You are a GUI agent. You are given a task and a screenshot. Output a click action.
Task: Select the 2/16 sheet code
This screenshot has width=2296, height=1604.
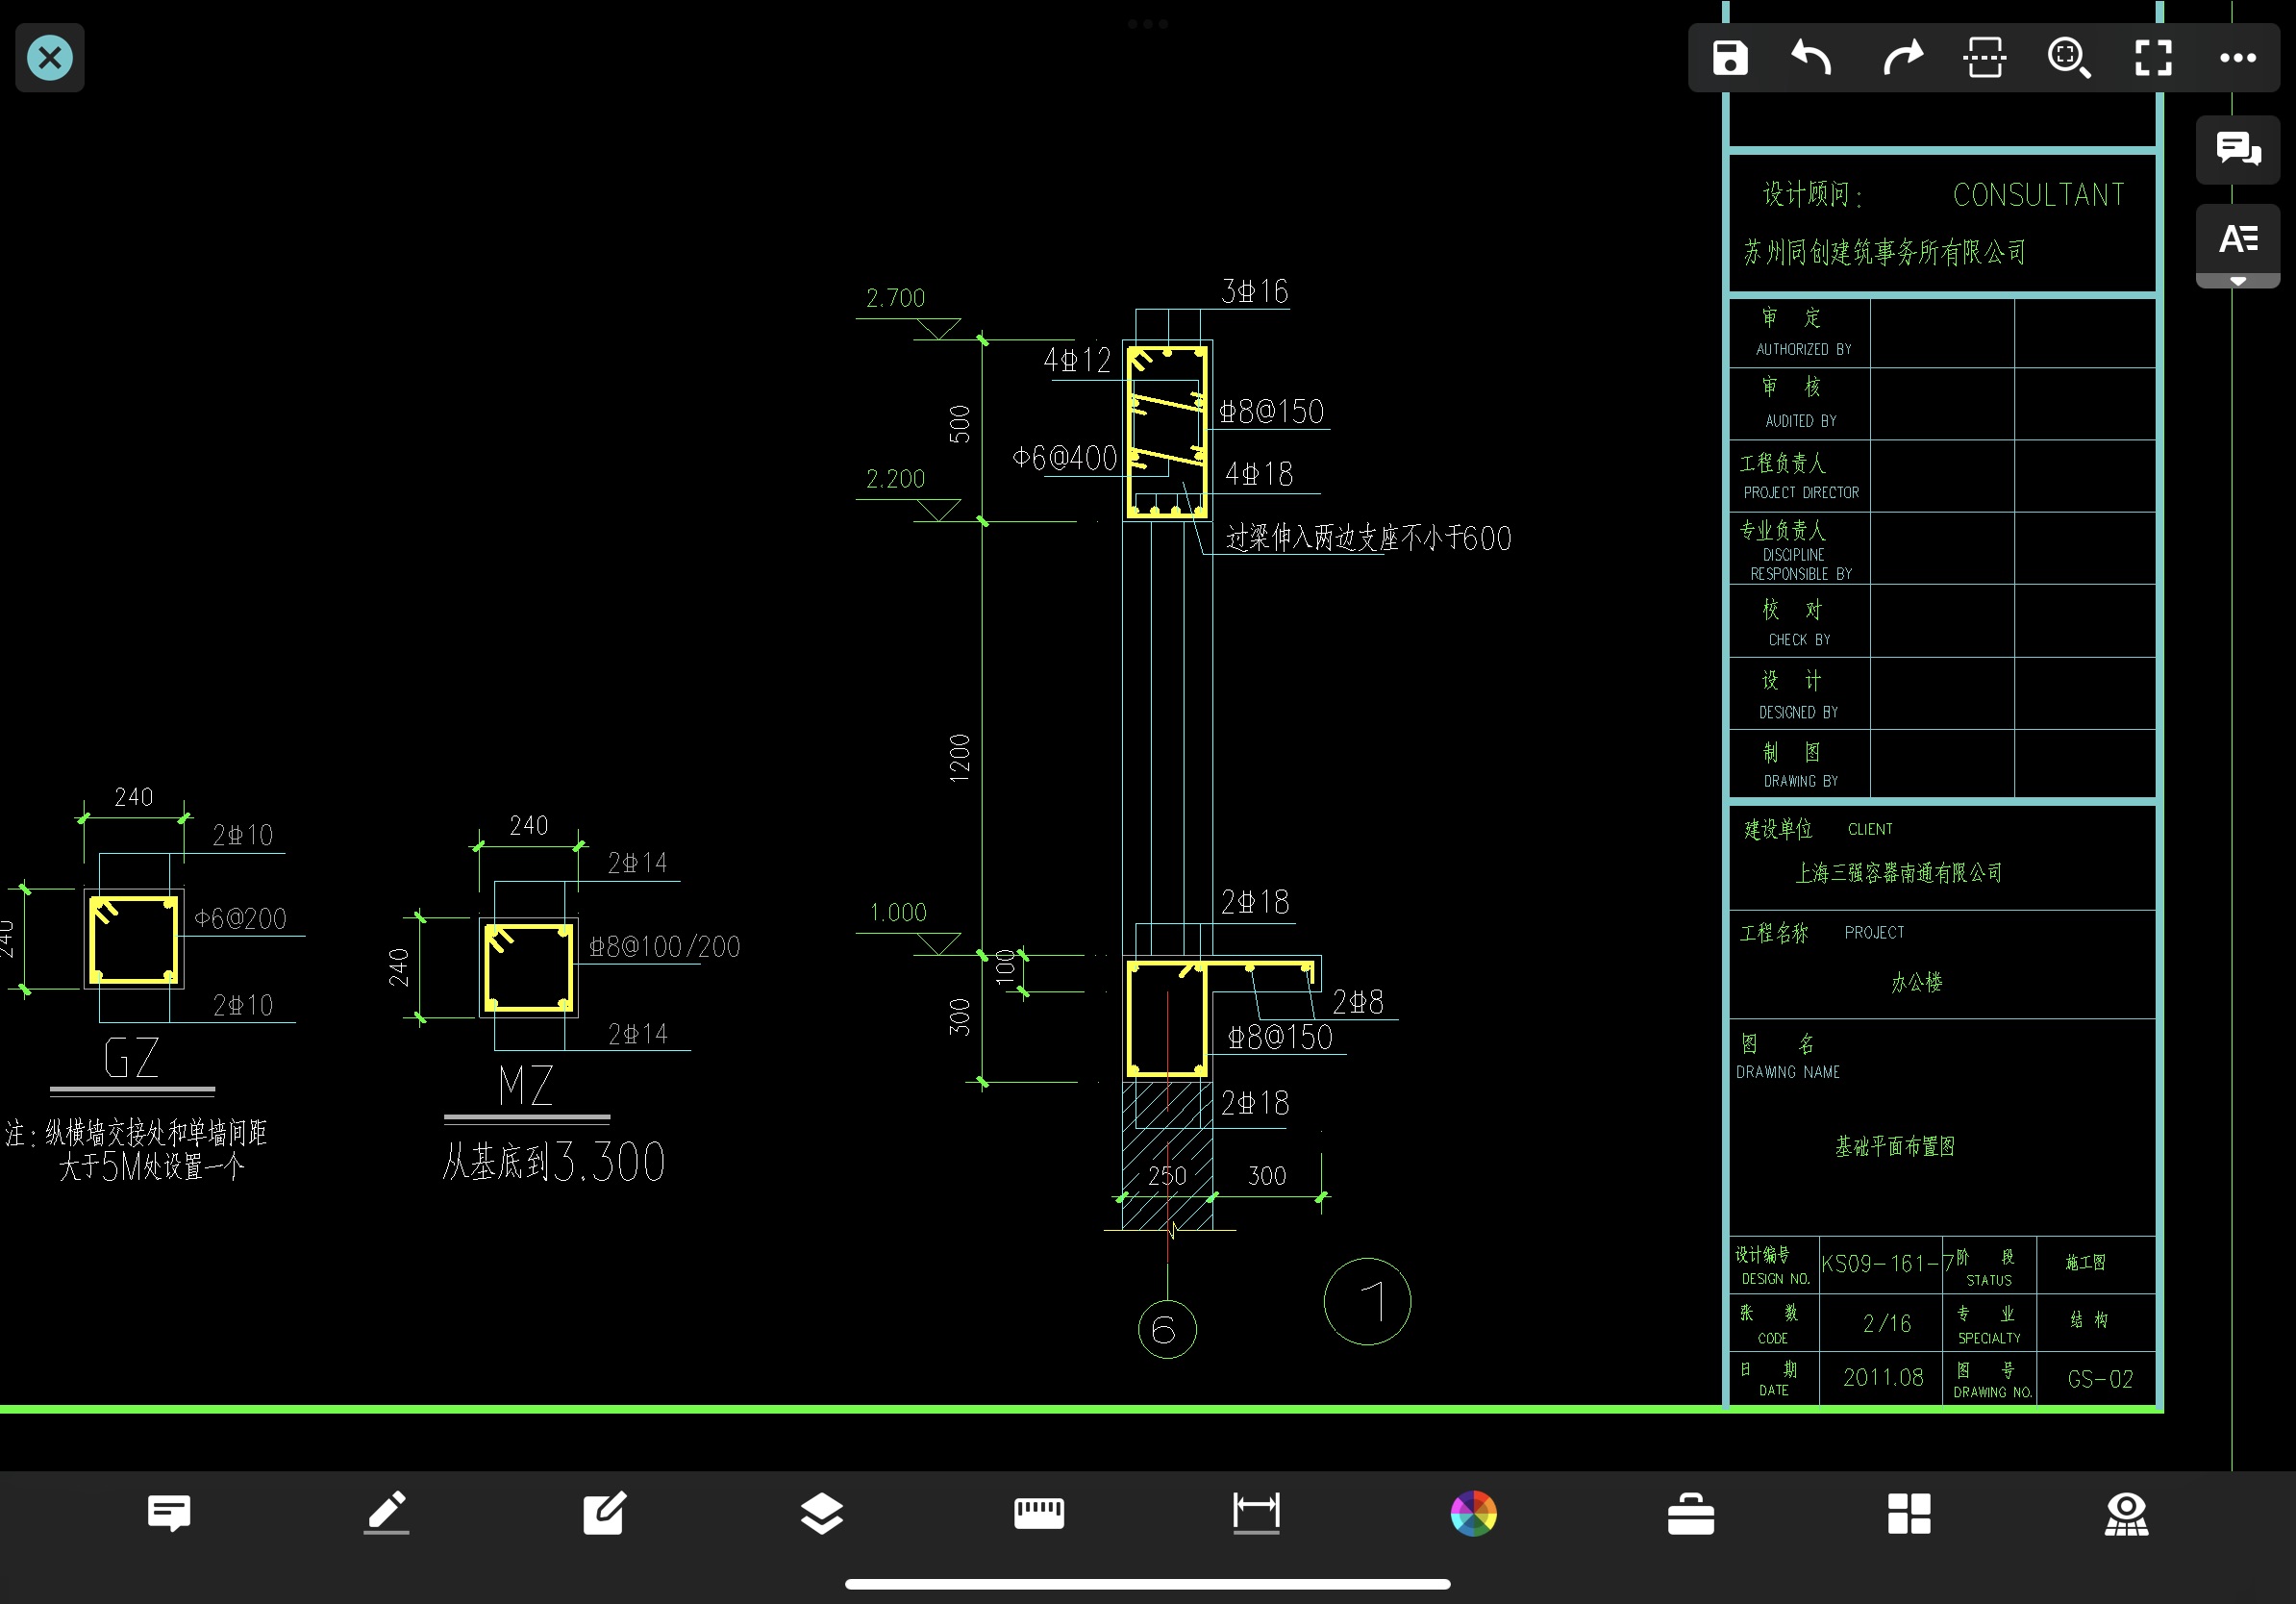[x=1886, y=1323]
